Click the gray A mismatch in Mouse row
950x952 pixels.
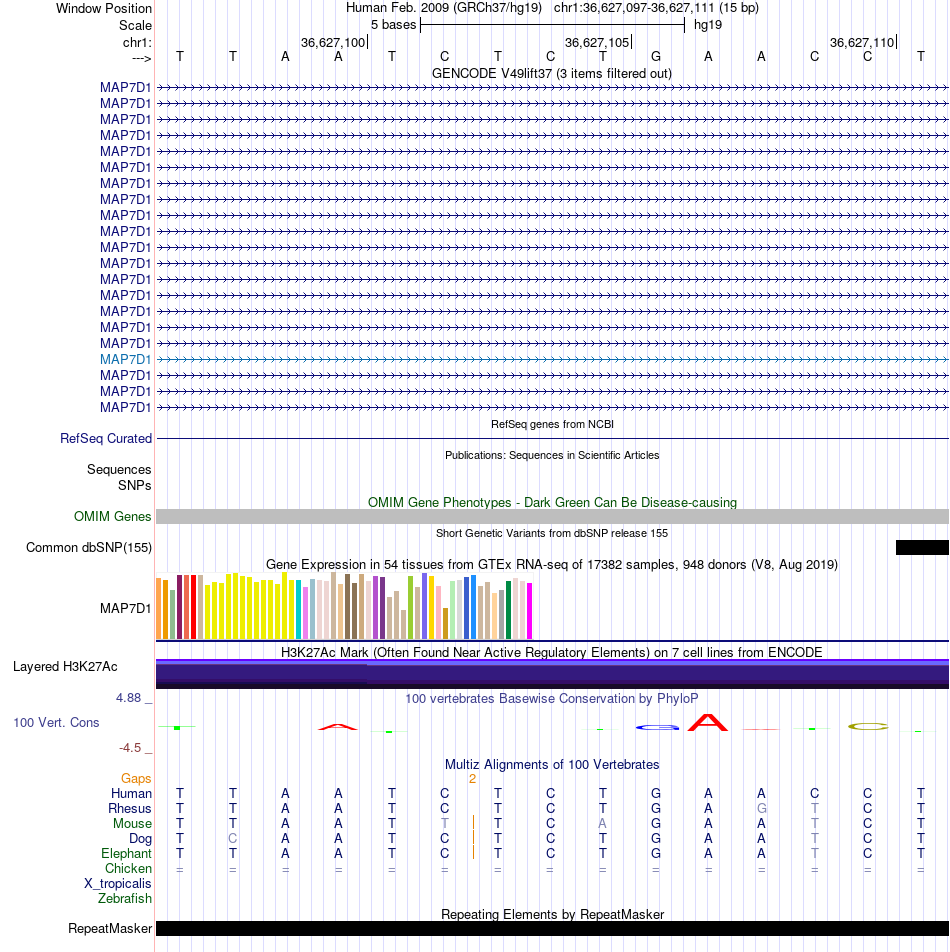point(602,823)
